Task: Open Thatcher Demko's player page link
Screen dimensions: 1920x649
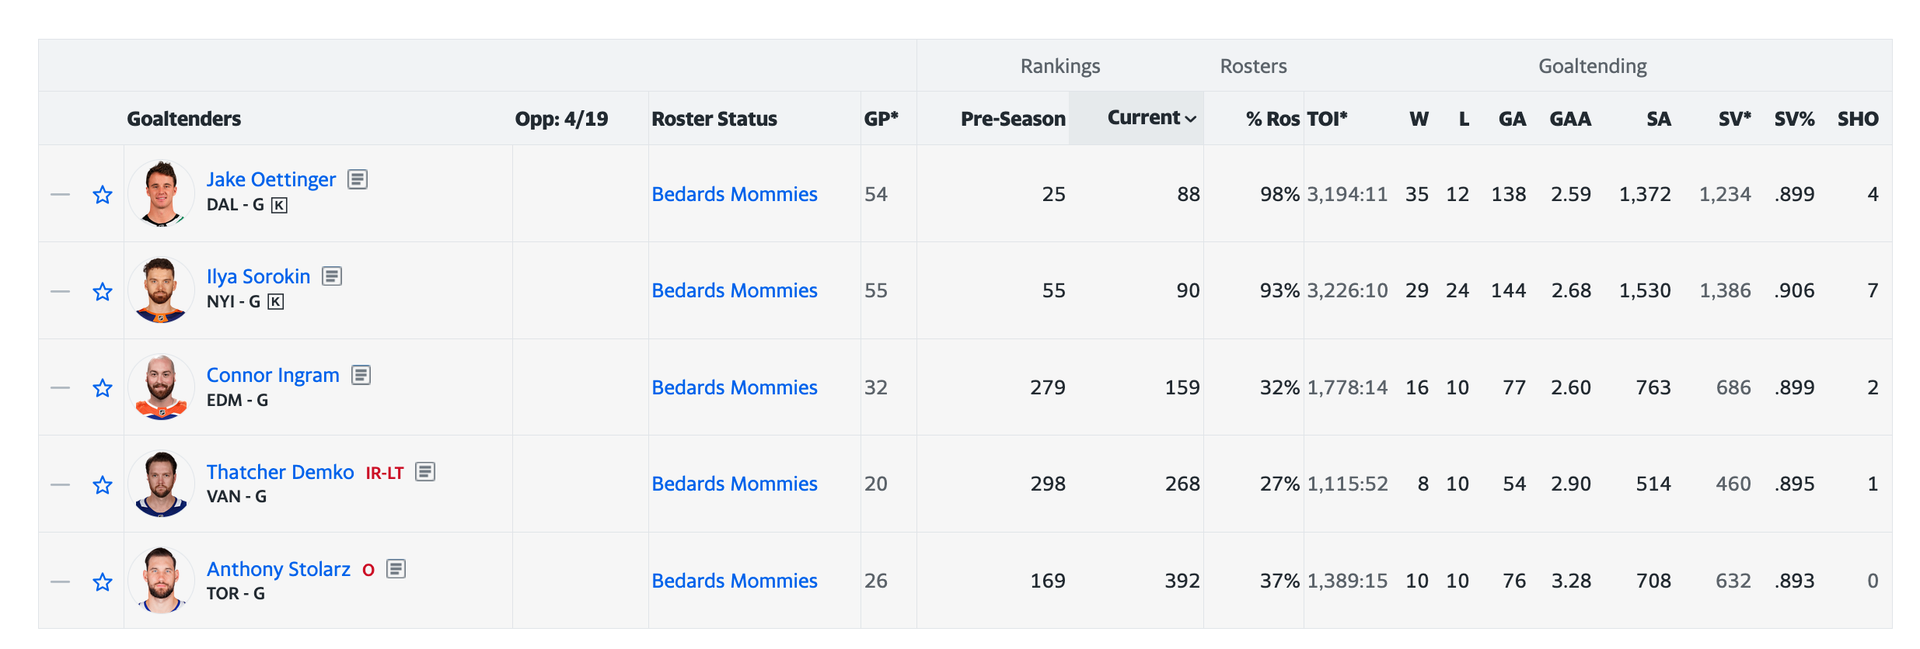Action: [280, 472]
